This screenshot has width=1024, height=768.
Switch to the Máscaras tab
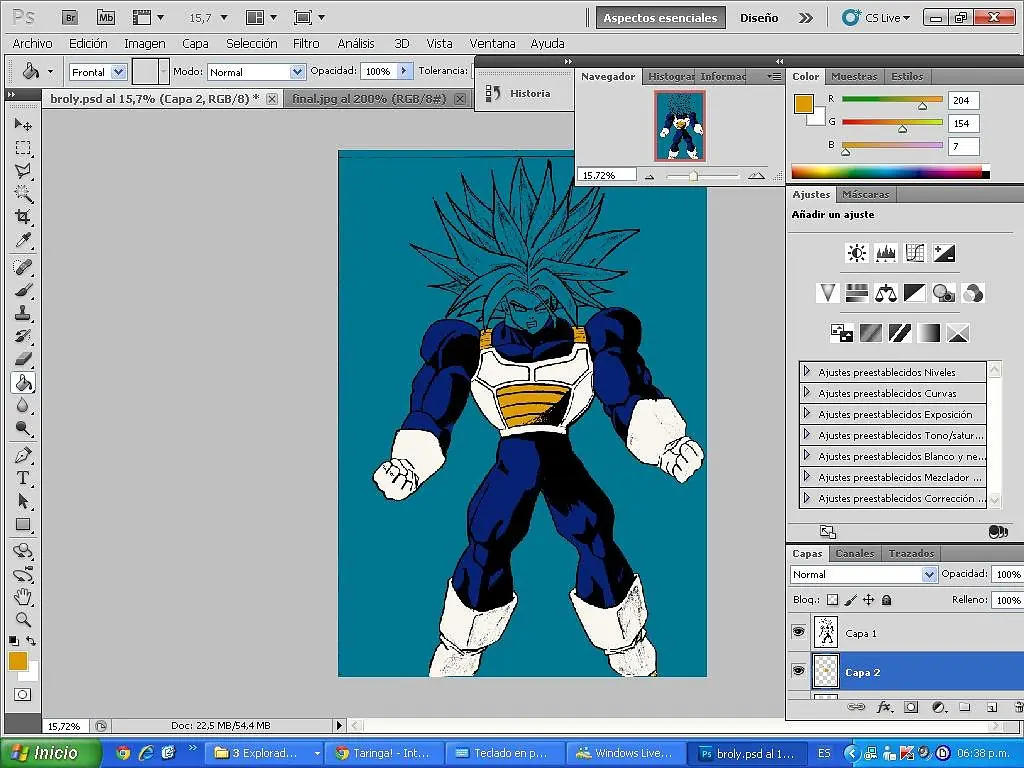[x=865, y=194]
